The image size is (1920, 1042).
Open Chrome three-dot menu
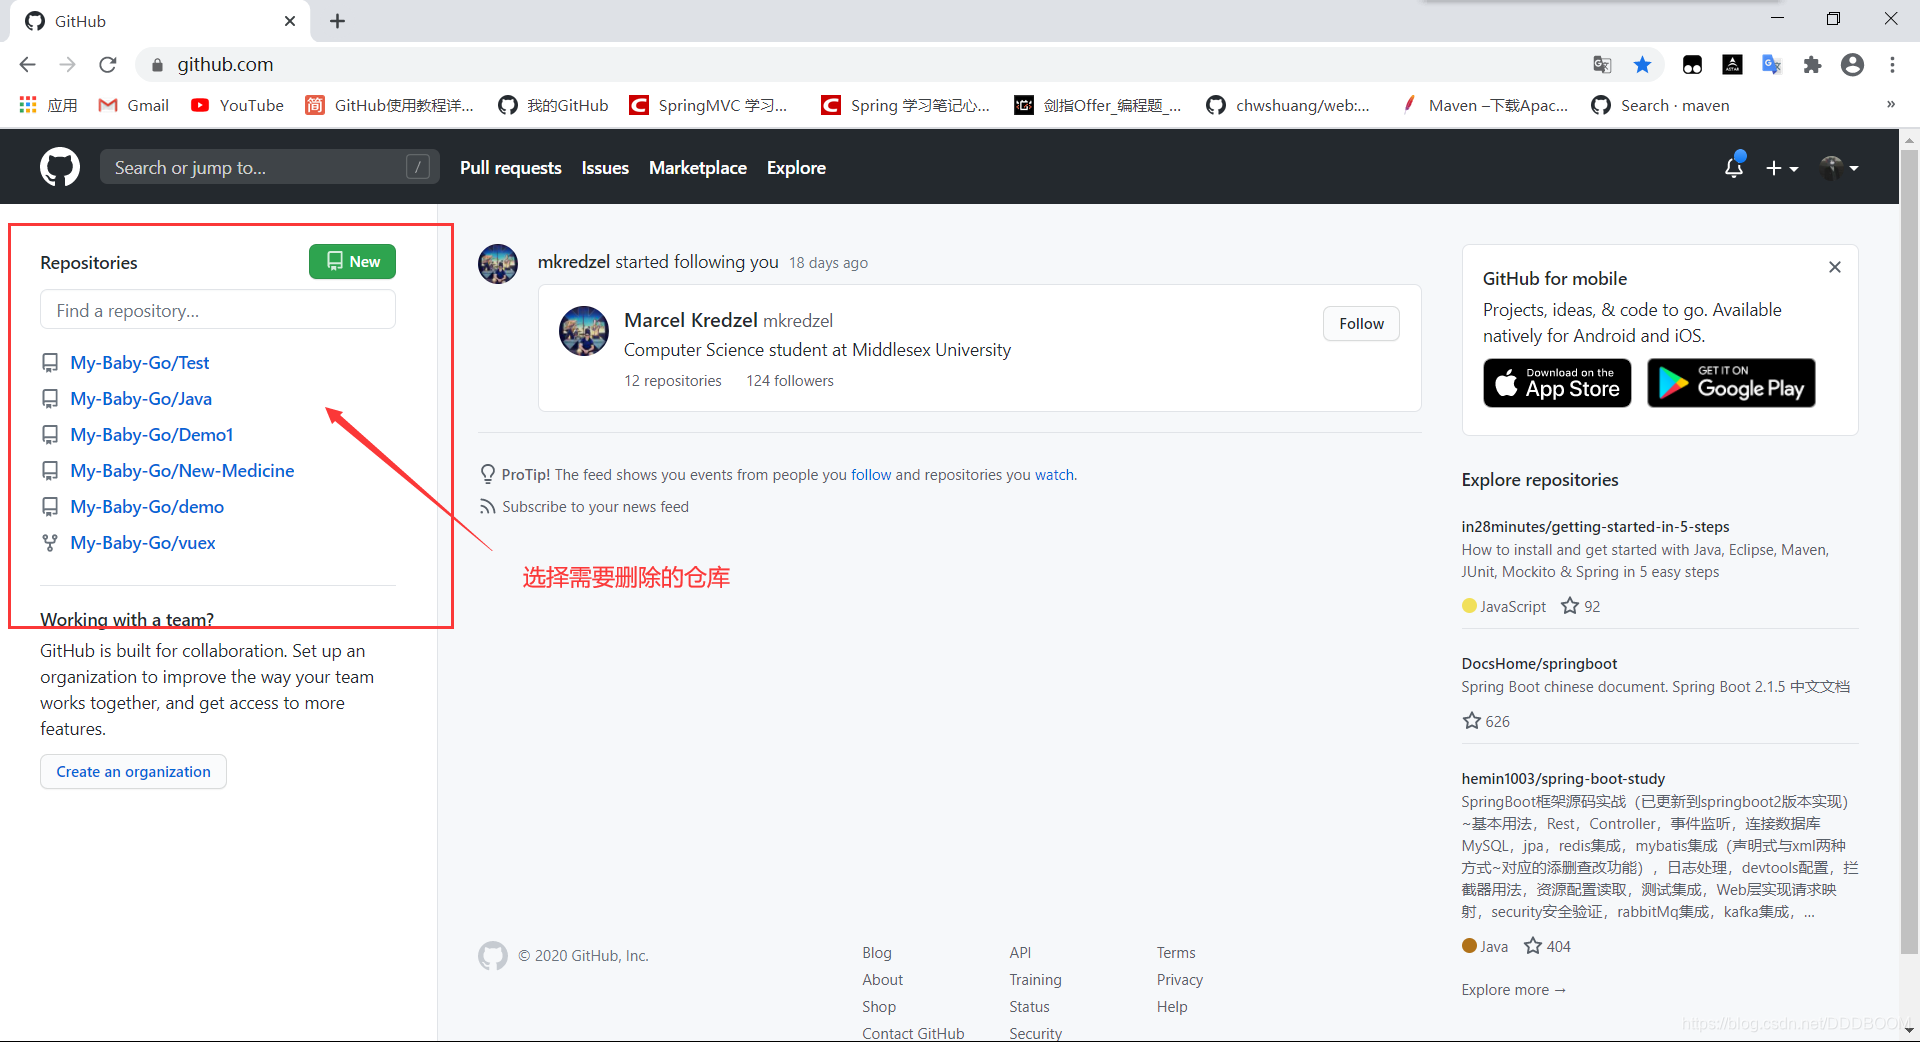click(1892, 64)
